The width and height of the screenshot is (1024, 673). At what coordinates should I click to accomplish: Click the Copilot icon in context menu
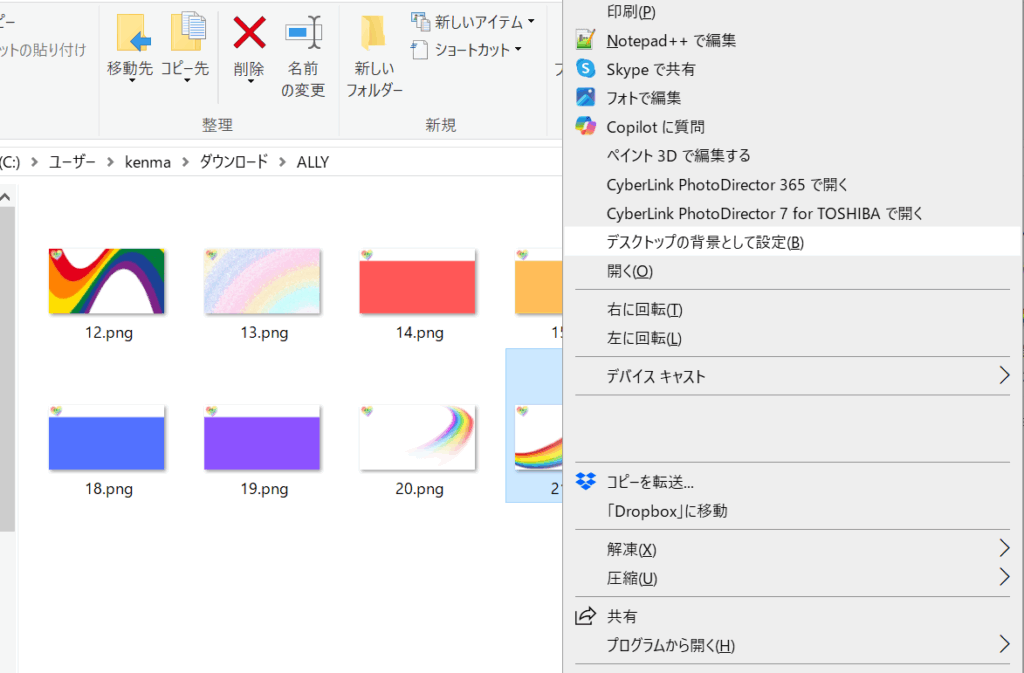coord(585,125)
